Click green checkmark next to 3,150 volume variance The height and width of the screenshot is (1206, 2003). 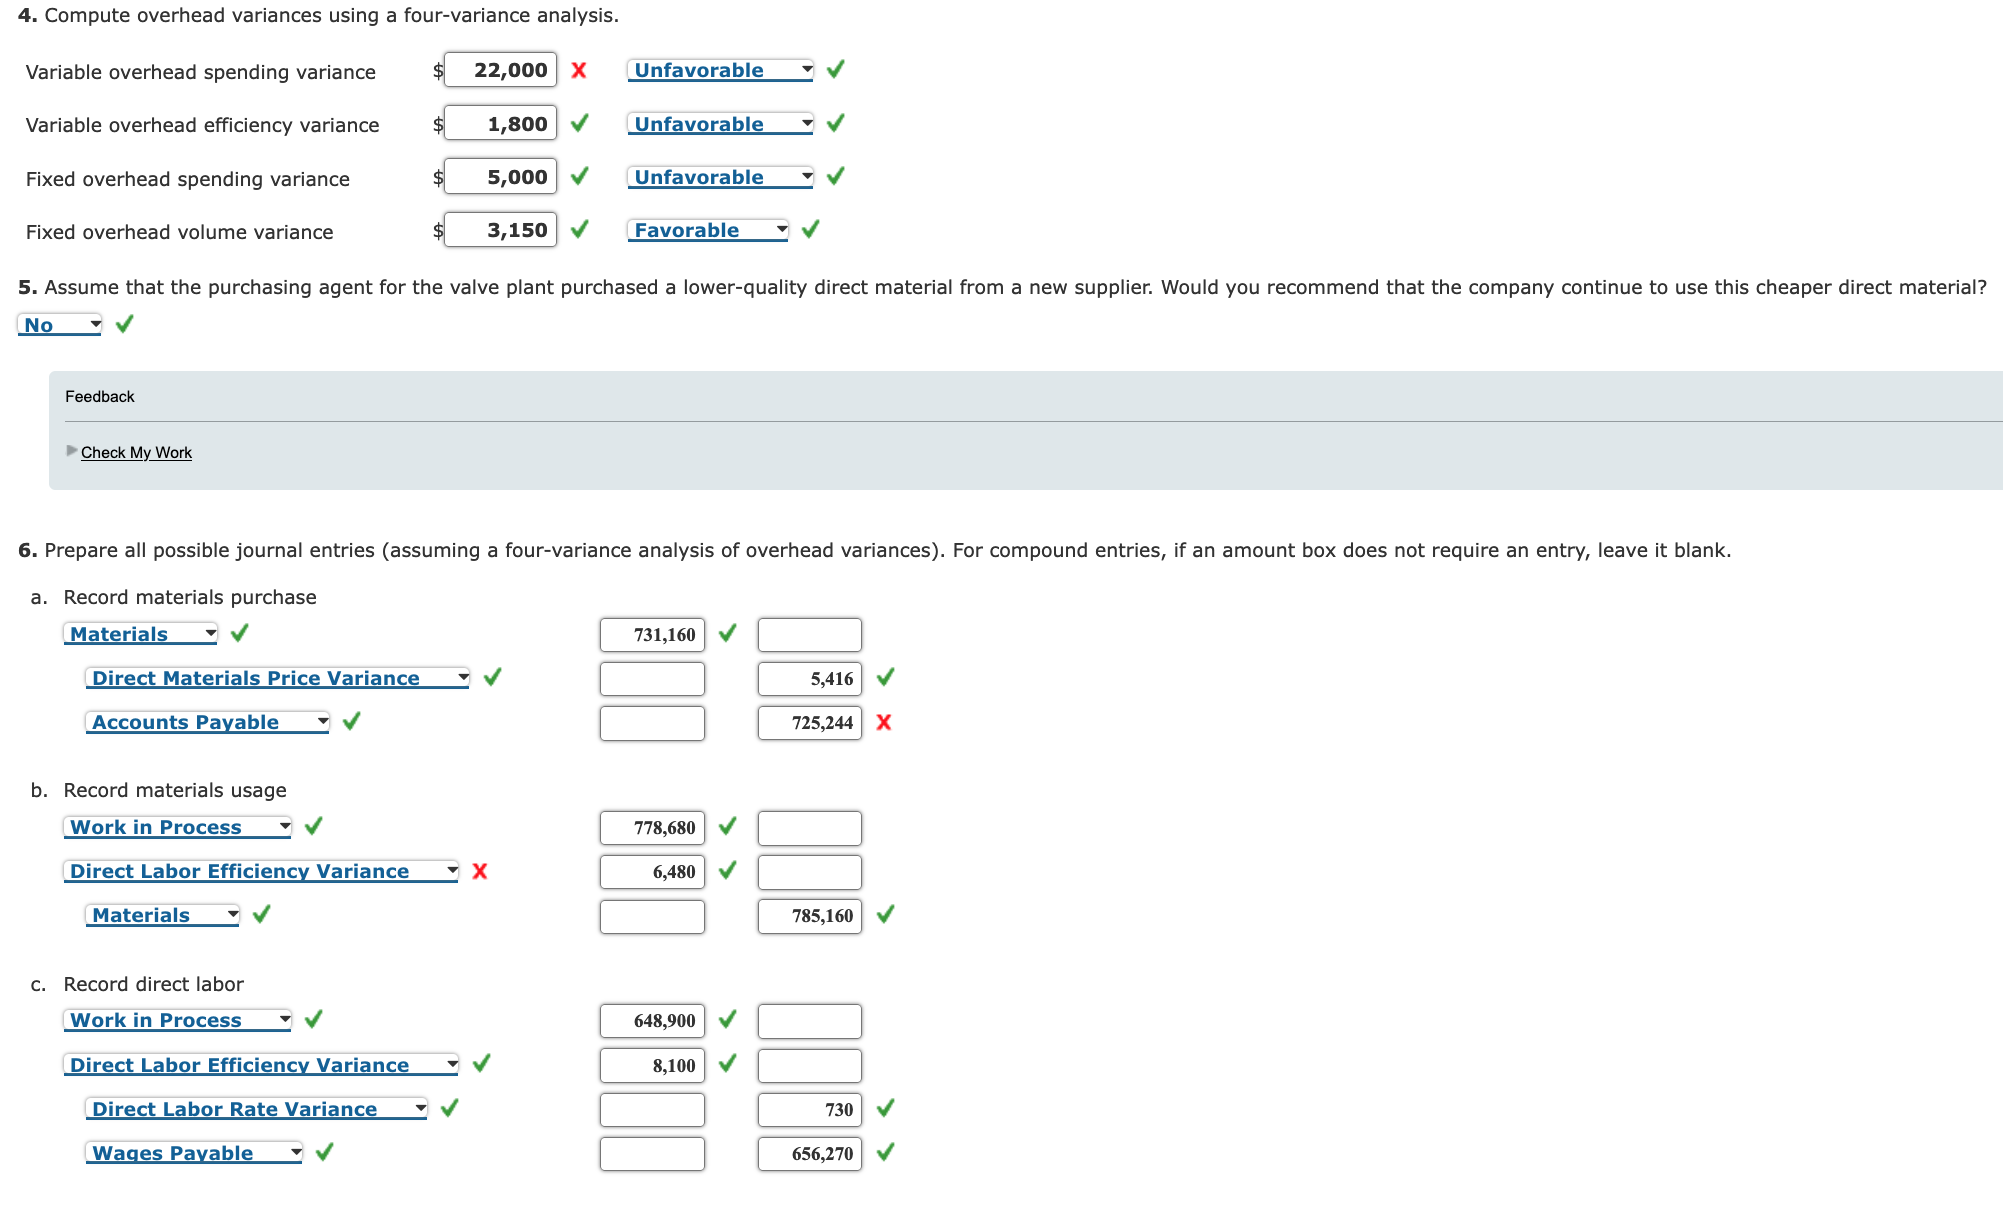pyautogui.click(x=579, y=230)
